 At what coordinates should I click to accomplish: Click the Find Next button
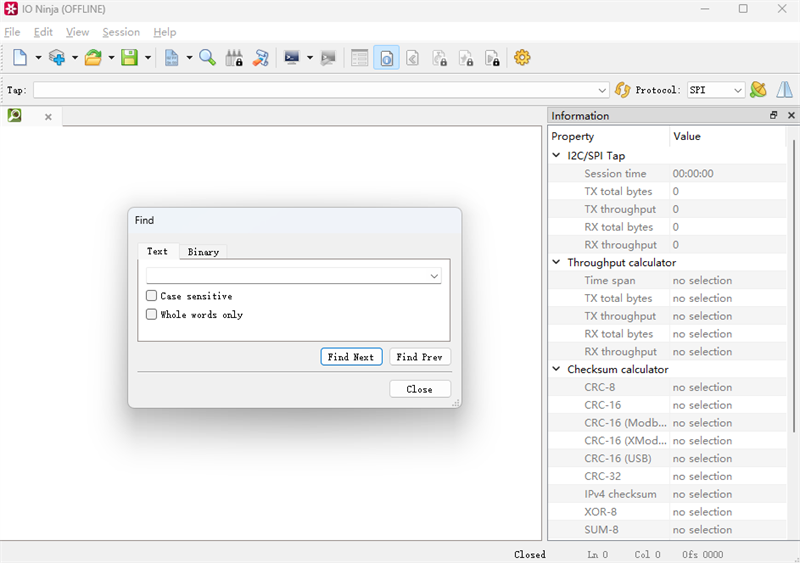click(x=351, y=357)
